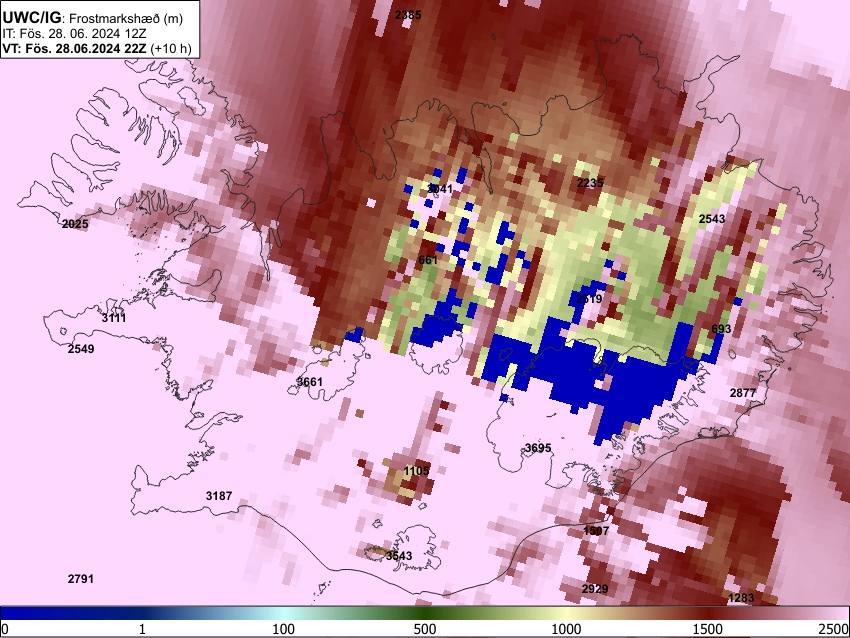The width and height of the screenshot is (850, 638).
Task: Click the valid time line 'VT: Fös. 28.06.2024 22Z'
Action: (74, 48)
